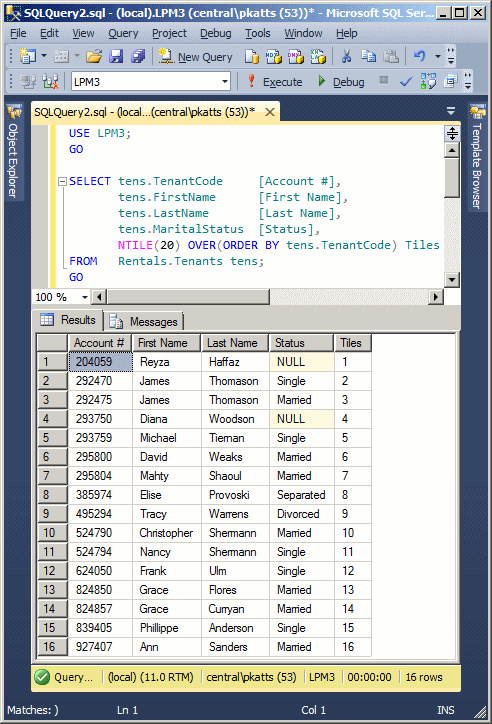
Task: Click the Save All icon
Action: point(138,56)
